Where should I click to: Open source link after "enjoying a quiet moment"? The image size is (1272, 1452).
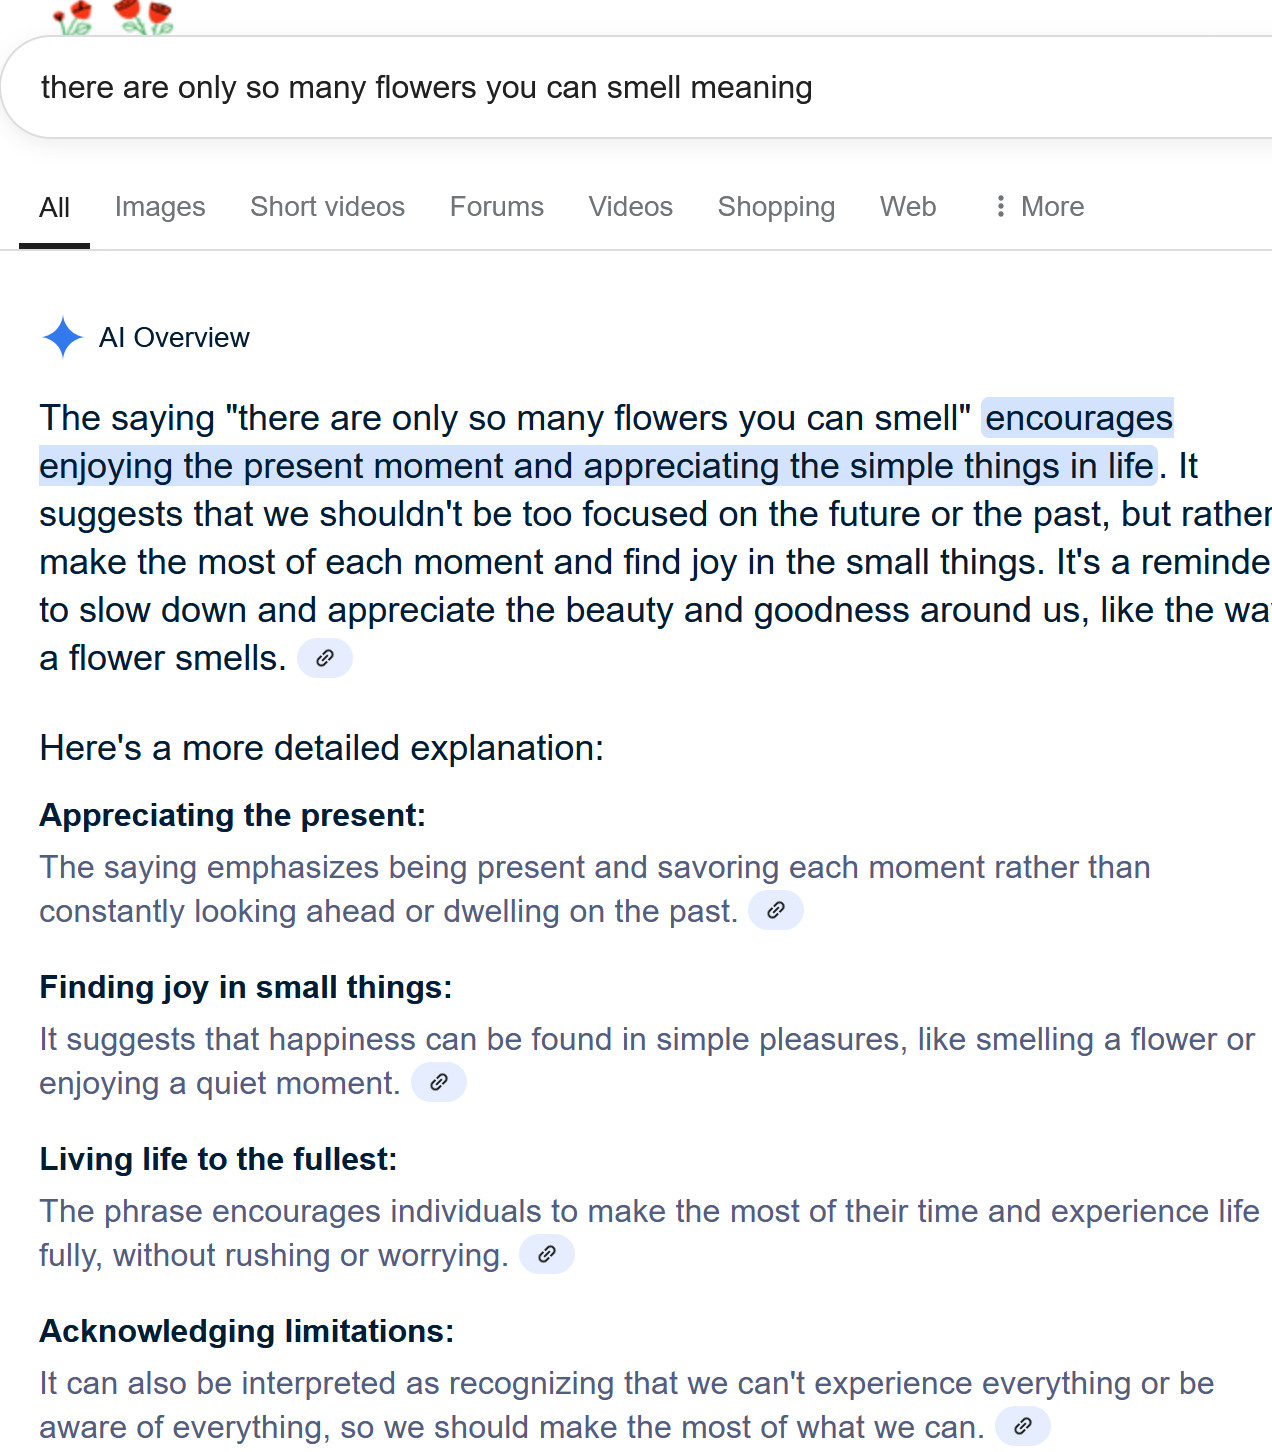click(x=439, y=1082)
